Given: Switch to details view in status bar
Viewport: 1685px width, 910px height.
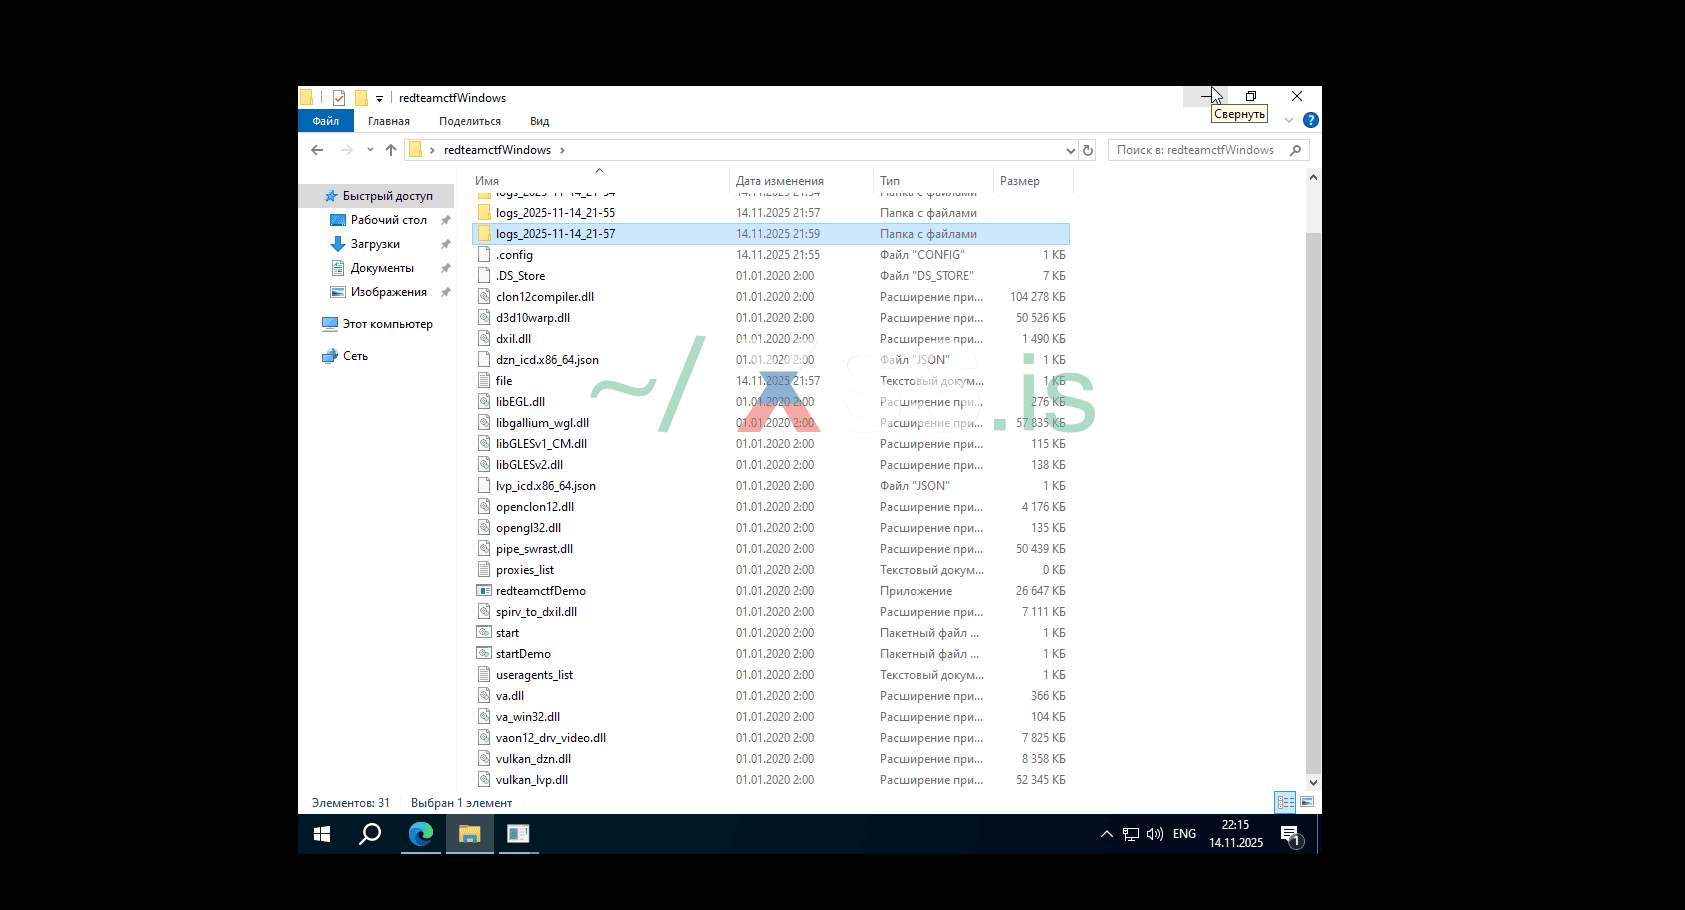Looking at the screenshot, I should (1285, 802).
